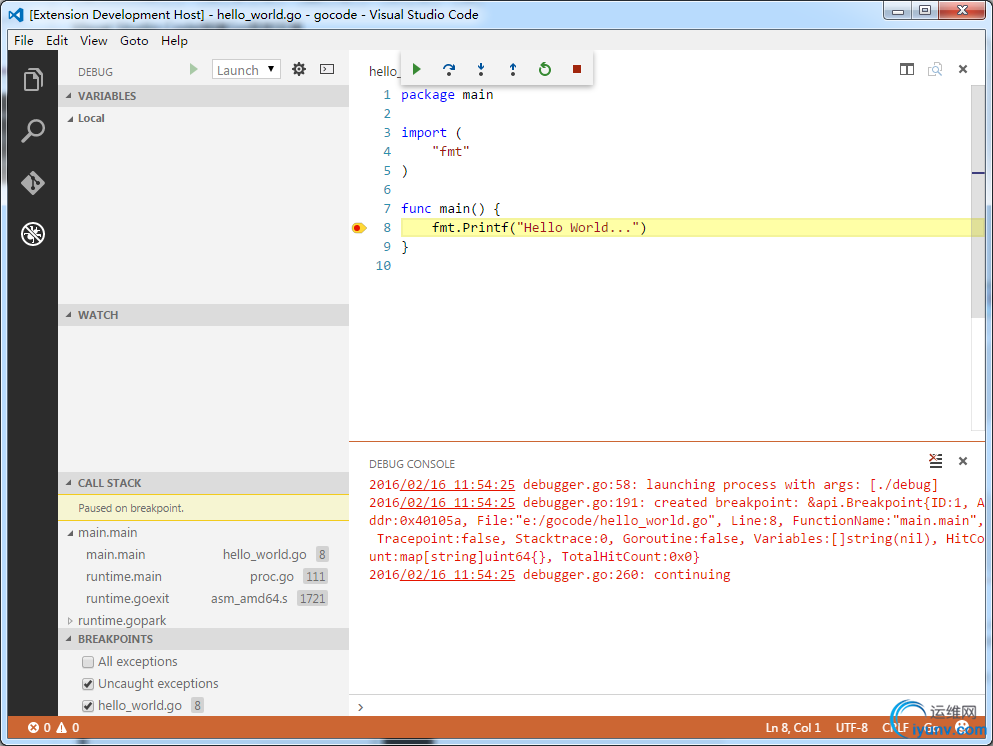Expand the runtime.gopark call stack entry
This screenshot has height=746, width=993.
pyautogui.click(x=70, y=621)
